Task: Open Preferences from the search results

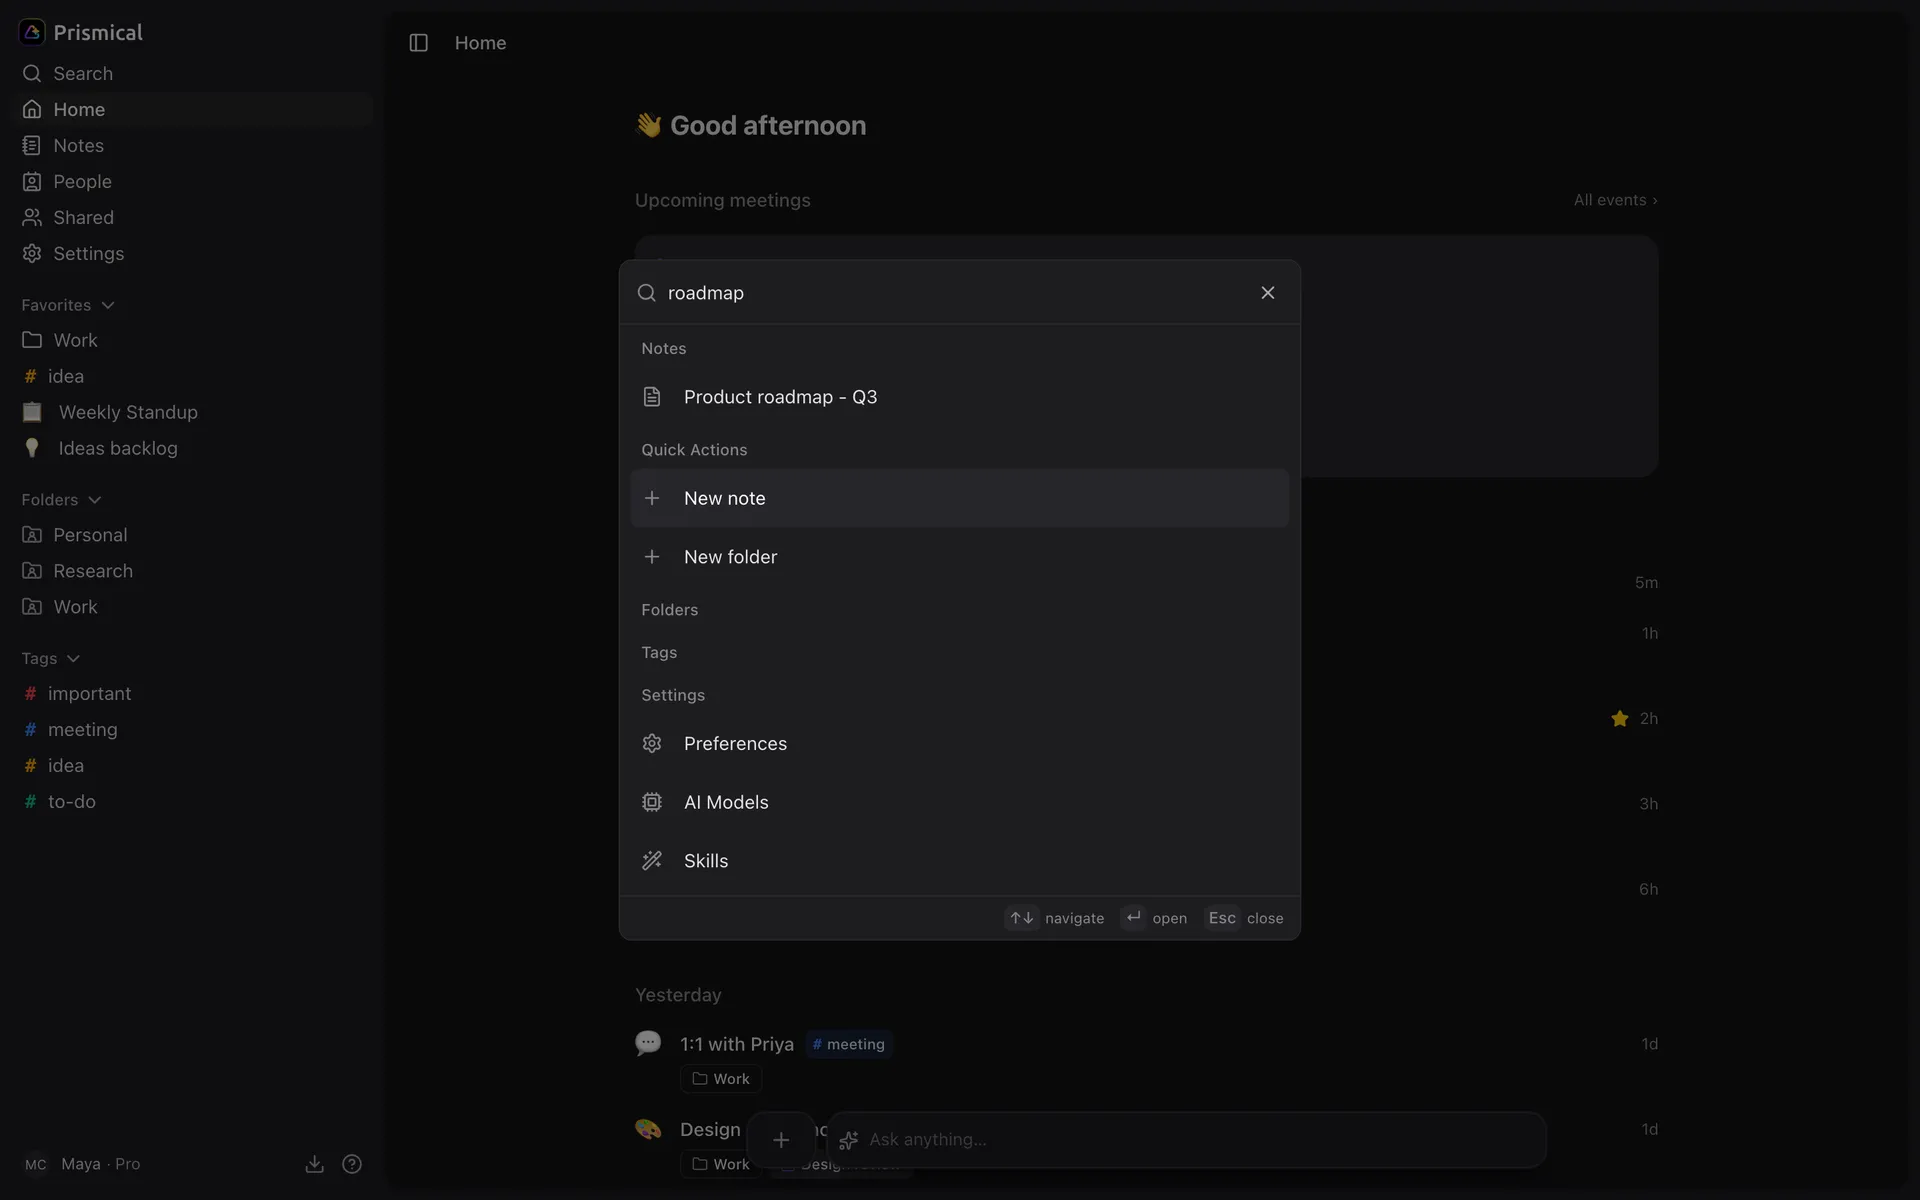Action: pyautogui.click(x=959, y=744)
